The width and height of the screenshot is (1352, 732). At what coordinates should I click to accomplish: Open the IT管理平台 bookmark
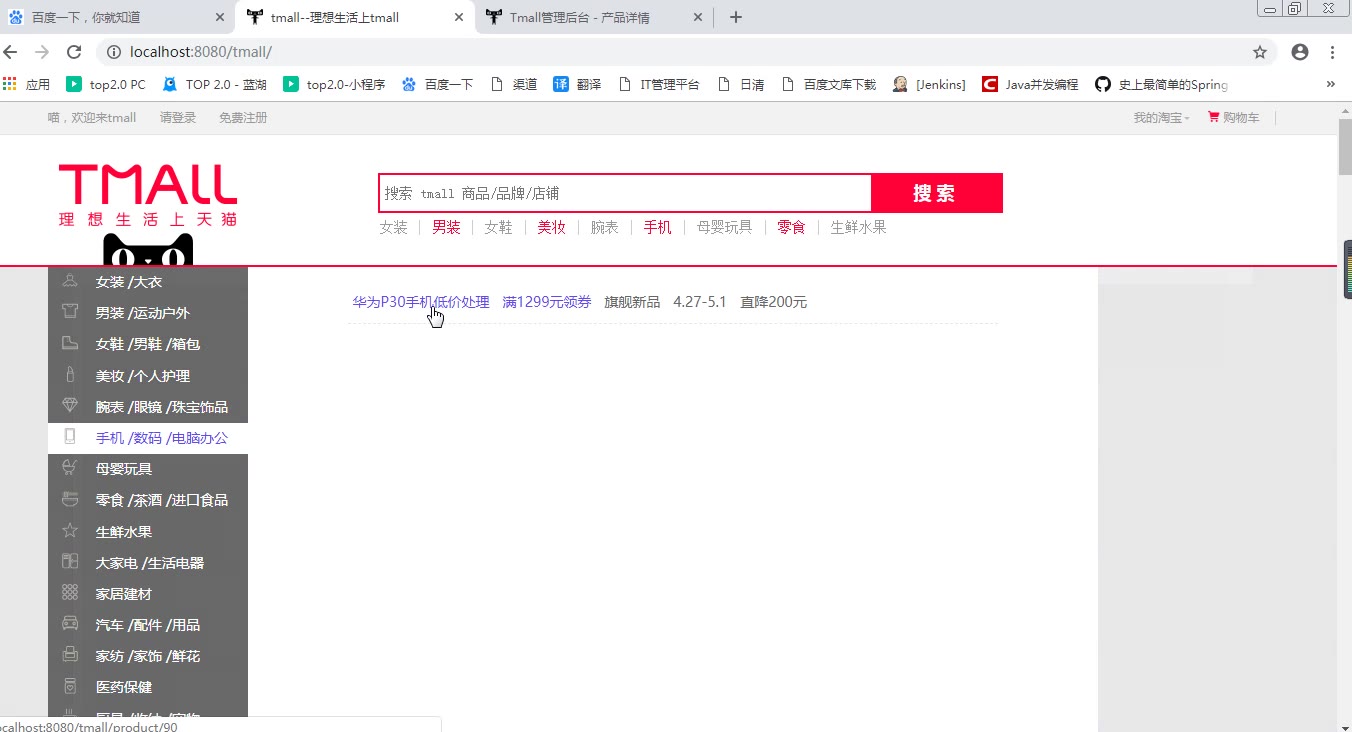659,85
